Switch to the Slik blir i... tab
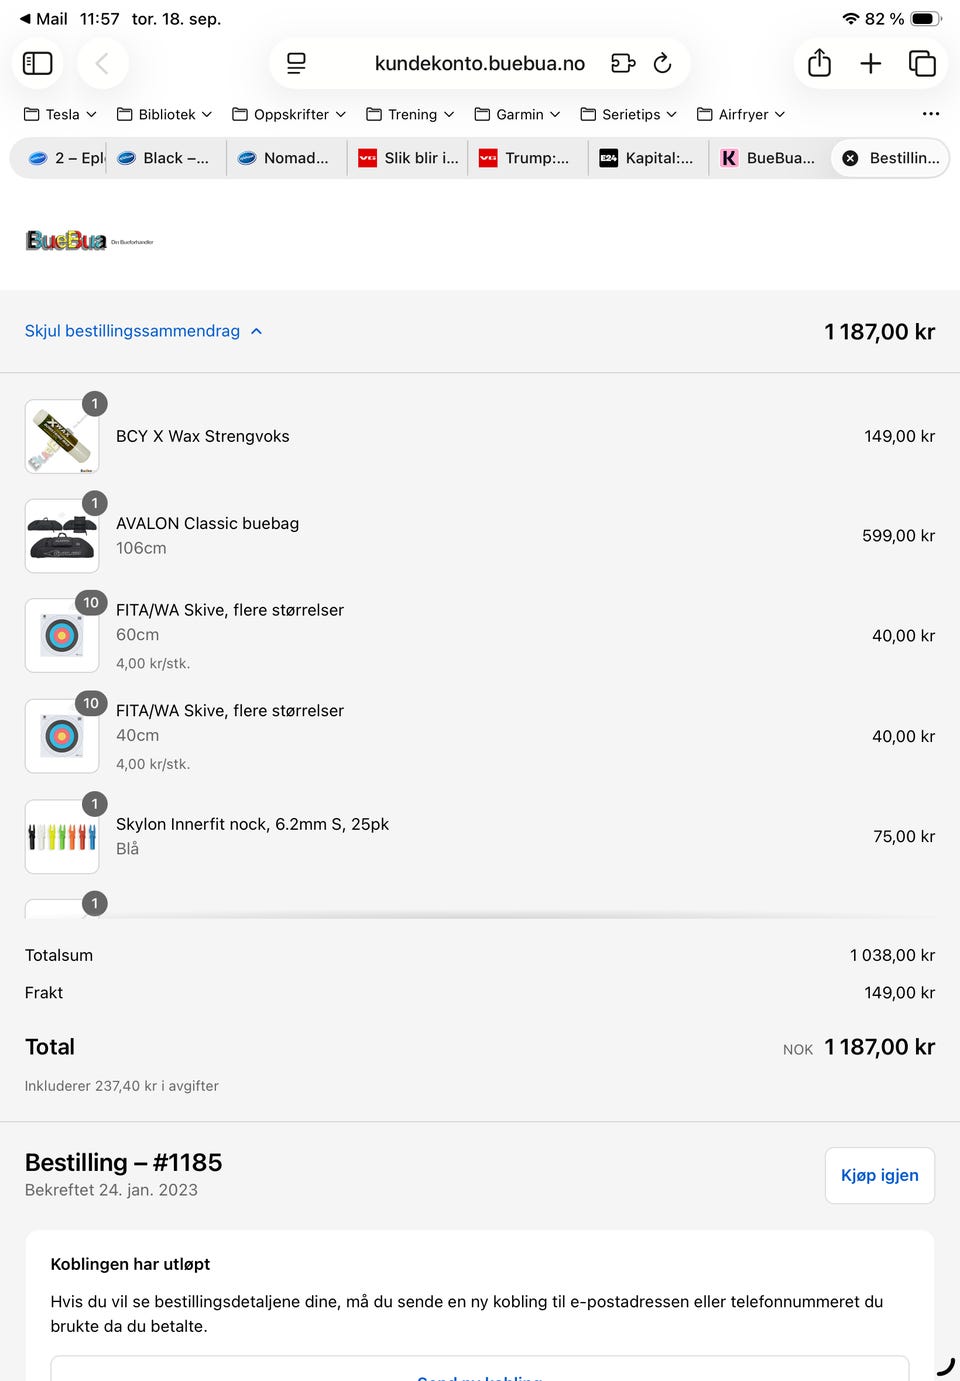This screenshot has height=1381, width=960. 410,158
